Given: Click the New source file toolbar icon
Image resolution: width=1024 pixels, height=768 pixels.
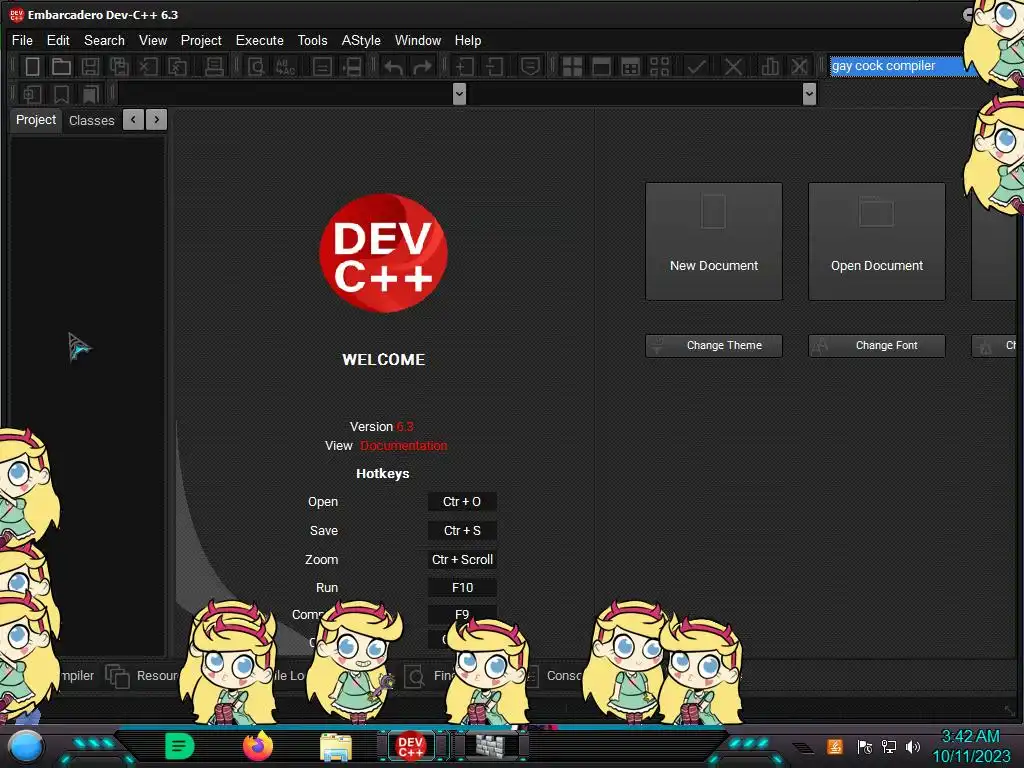Looking at the screenshot, I should (x=32, y=67).
